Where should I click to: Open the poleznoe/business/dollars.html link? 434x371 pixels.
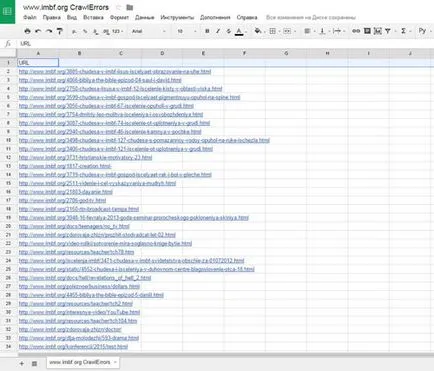(79, 286)
